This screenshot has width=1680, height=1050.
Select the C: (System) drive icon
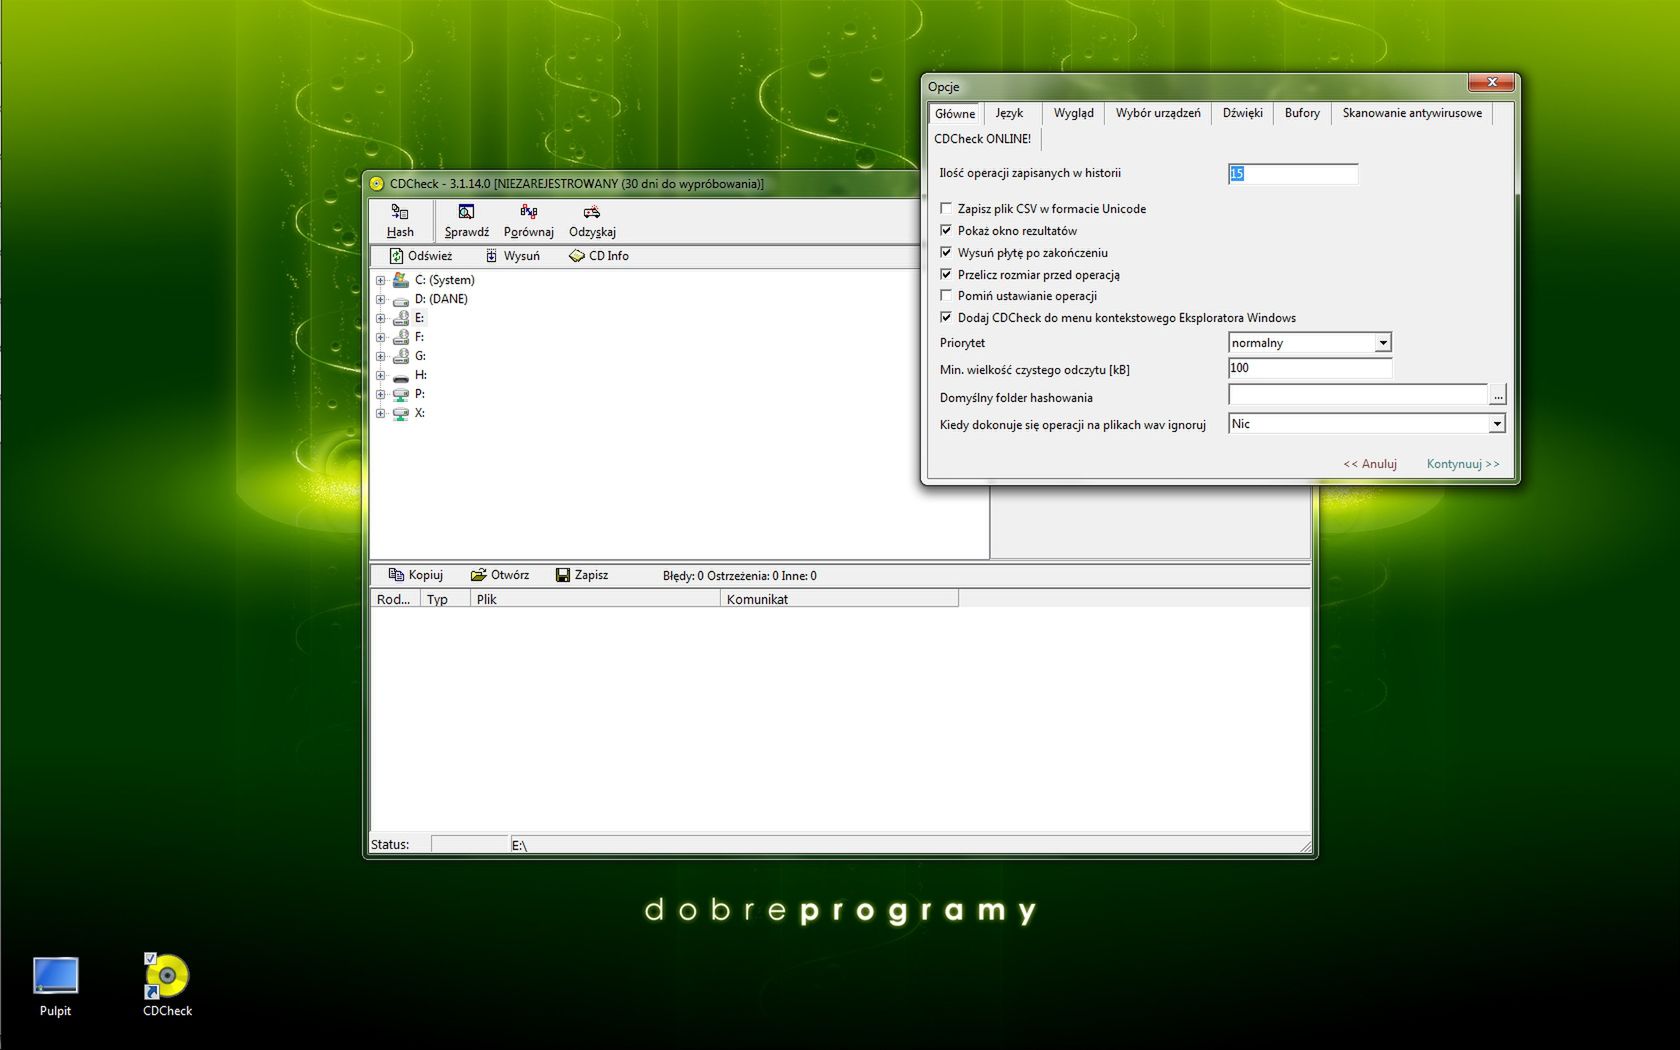pyautogui.click(x=401, y=280)
